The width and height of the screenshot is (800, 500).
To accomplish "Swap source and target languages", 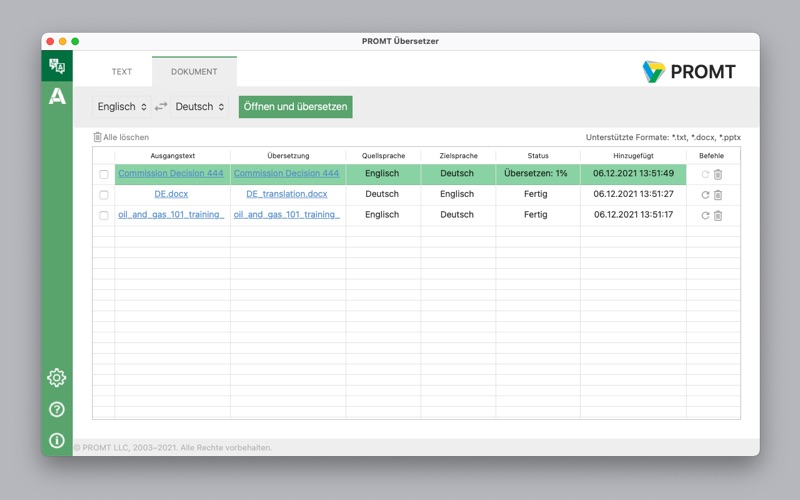I will tap(161, 107).
